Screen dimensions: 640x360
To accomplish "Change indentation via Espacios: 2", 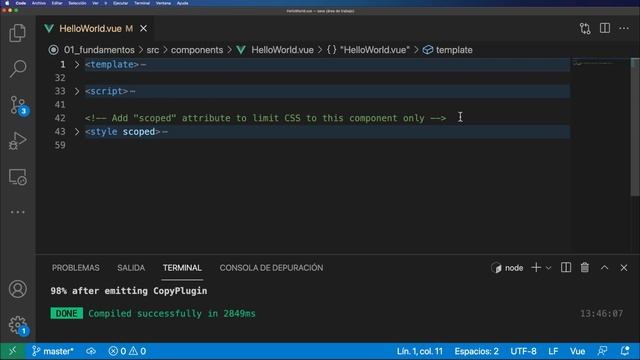I will pyautogui.click(x=476, y=351).
